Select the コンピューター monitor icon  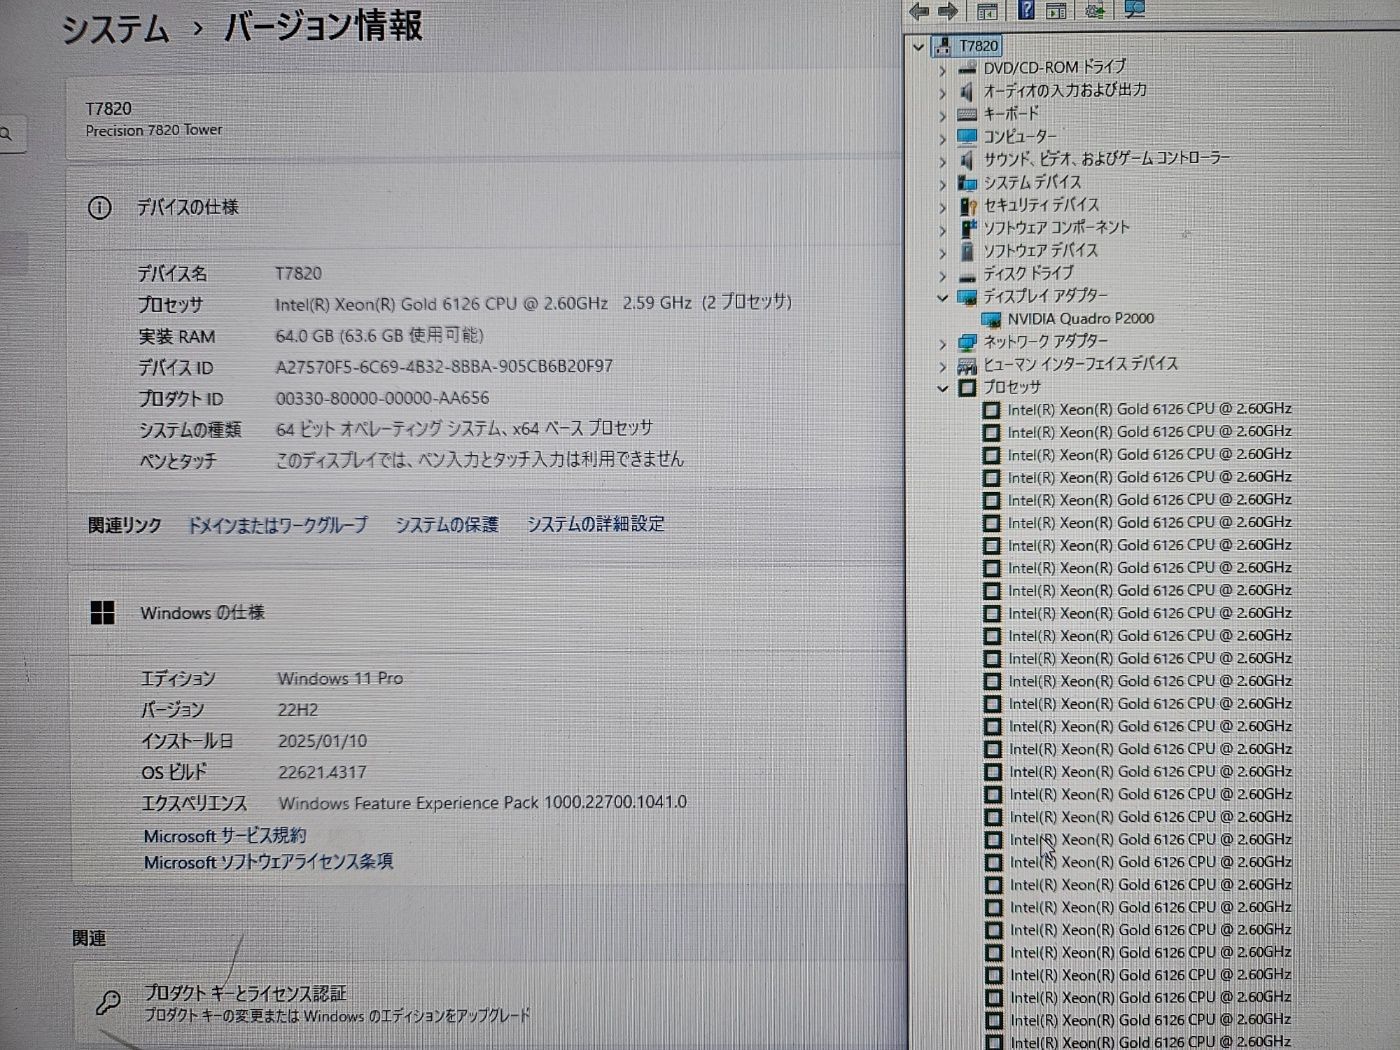pyautogui.click(x=967, y=137)
